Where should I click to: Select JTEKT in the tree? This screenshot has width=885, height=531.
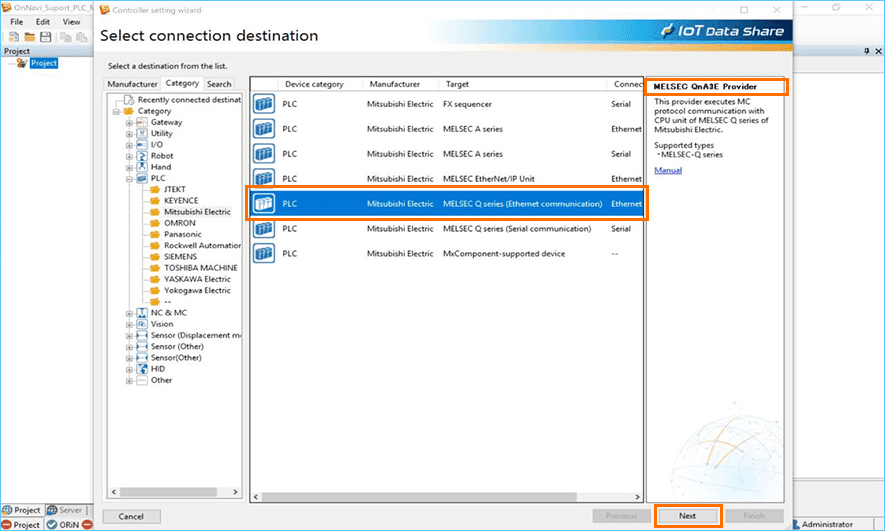(174, 189)
